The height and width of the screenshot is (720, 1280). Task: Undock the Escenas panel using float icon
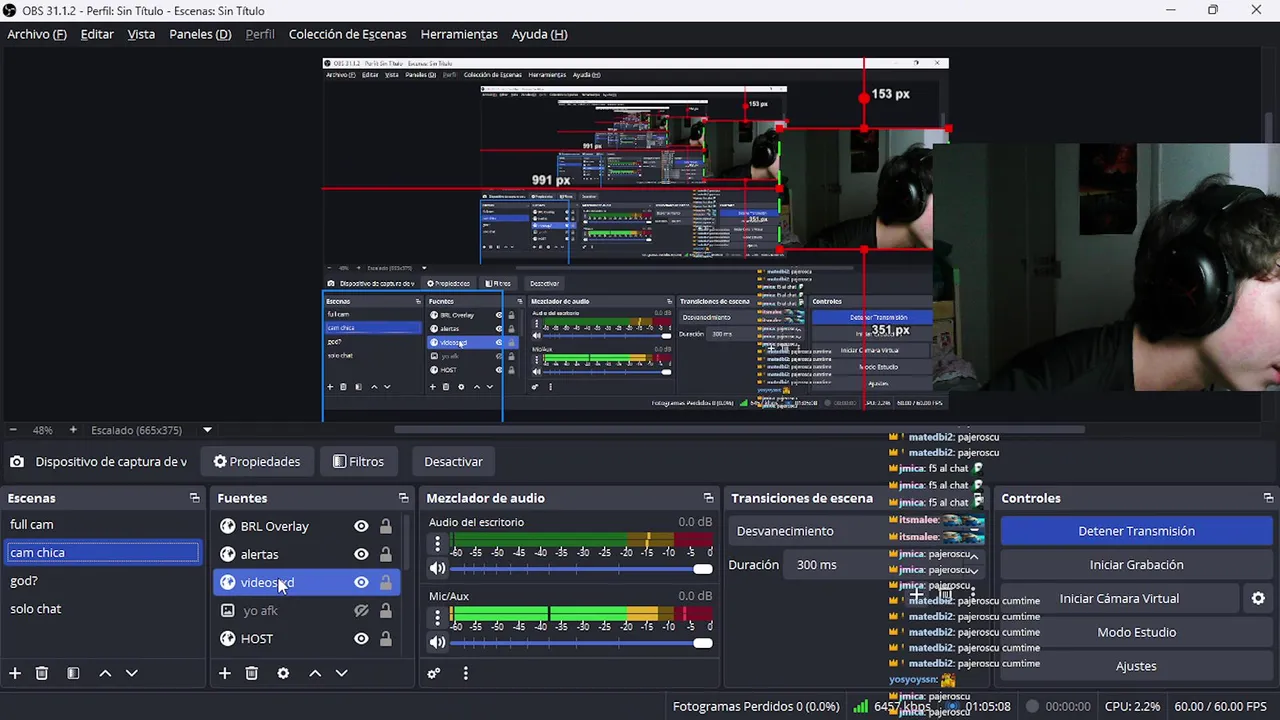point(194,498)
